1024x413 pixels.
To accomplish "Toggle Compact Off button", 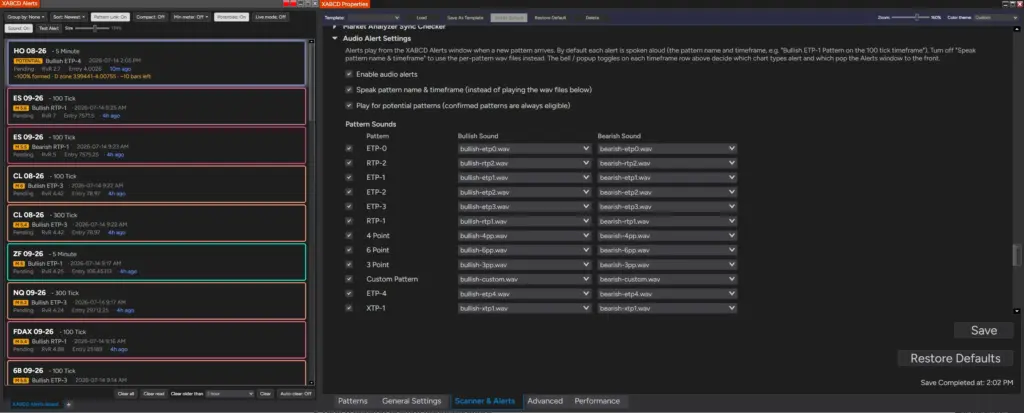I will (x=150, y=17).
